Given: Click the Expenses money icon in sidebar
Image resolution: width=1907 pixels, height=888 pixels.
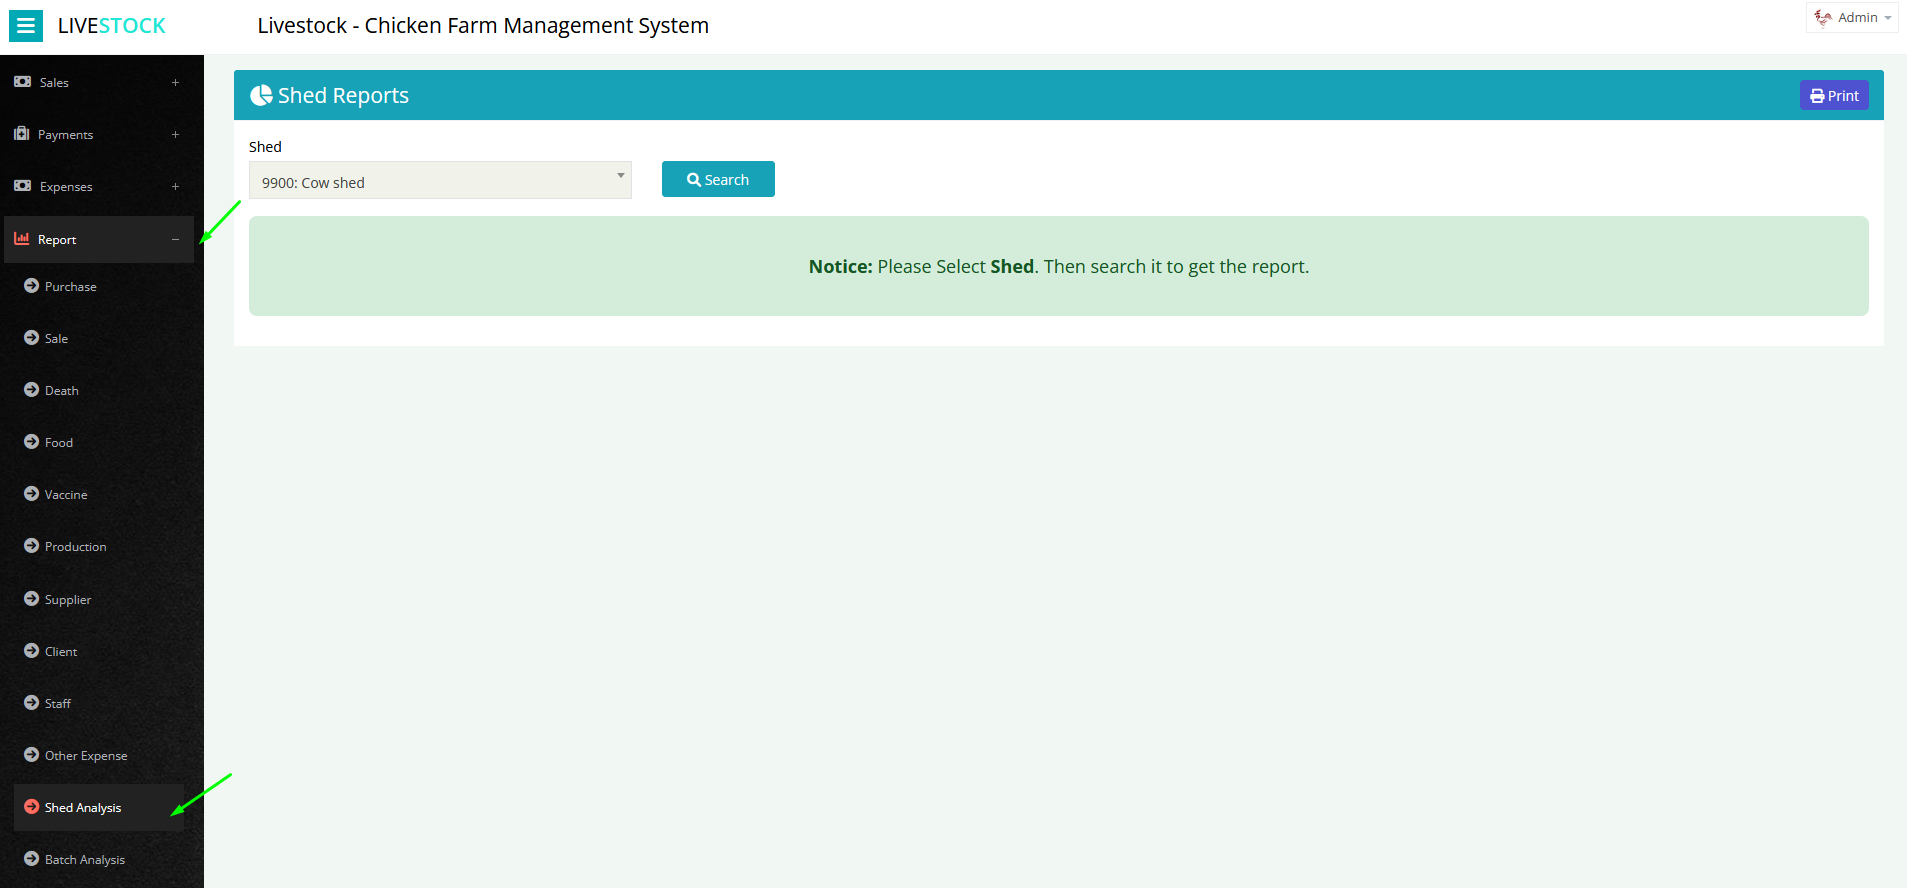Looking at the screenshot, I should point(22,186).
